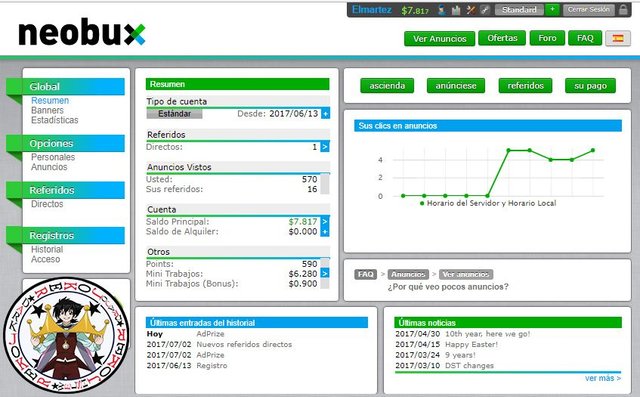
Task: Open Acceso under Registros
Action: [x=45, y=259]
